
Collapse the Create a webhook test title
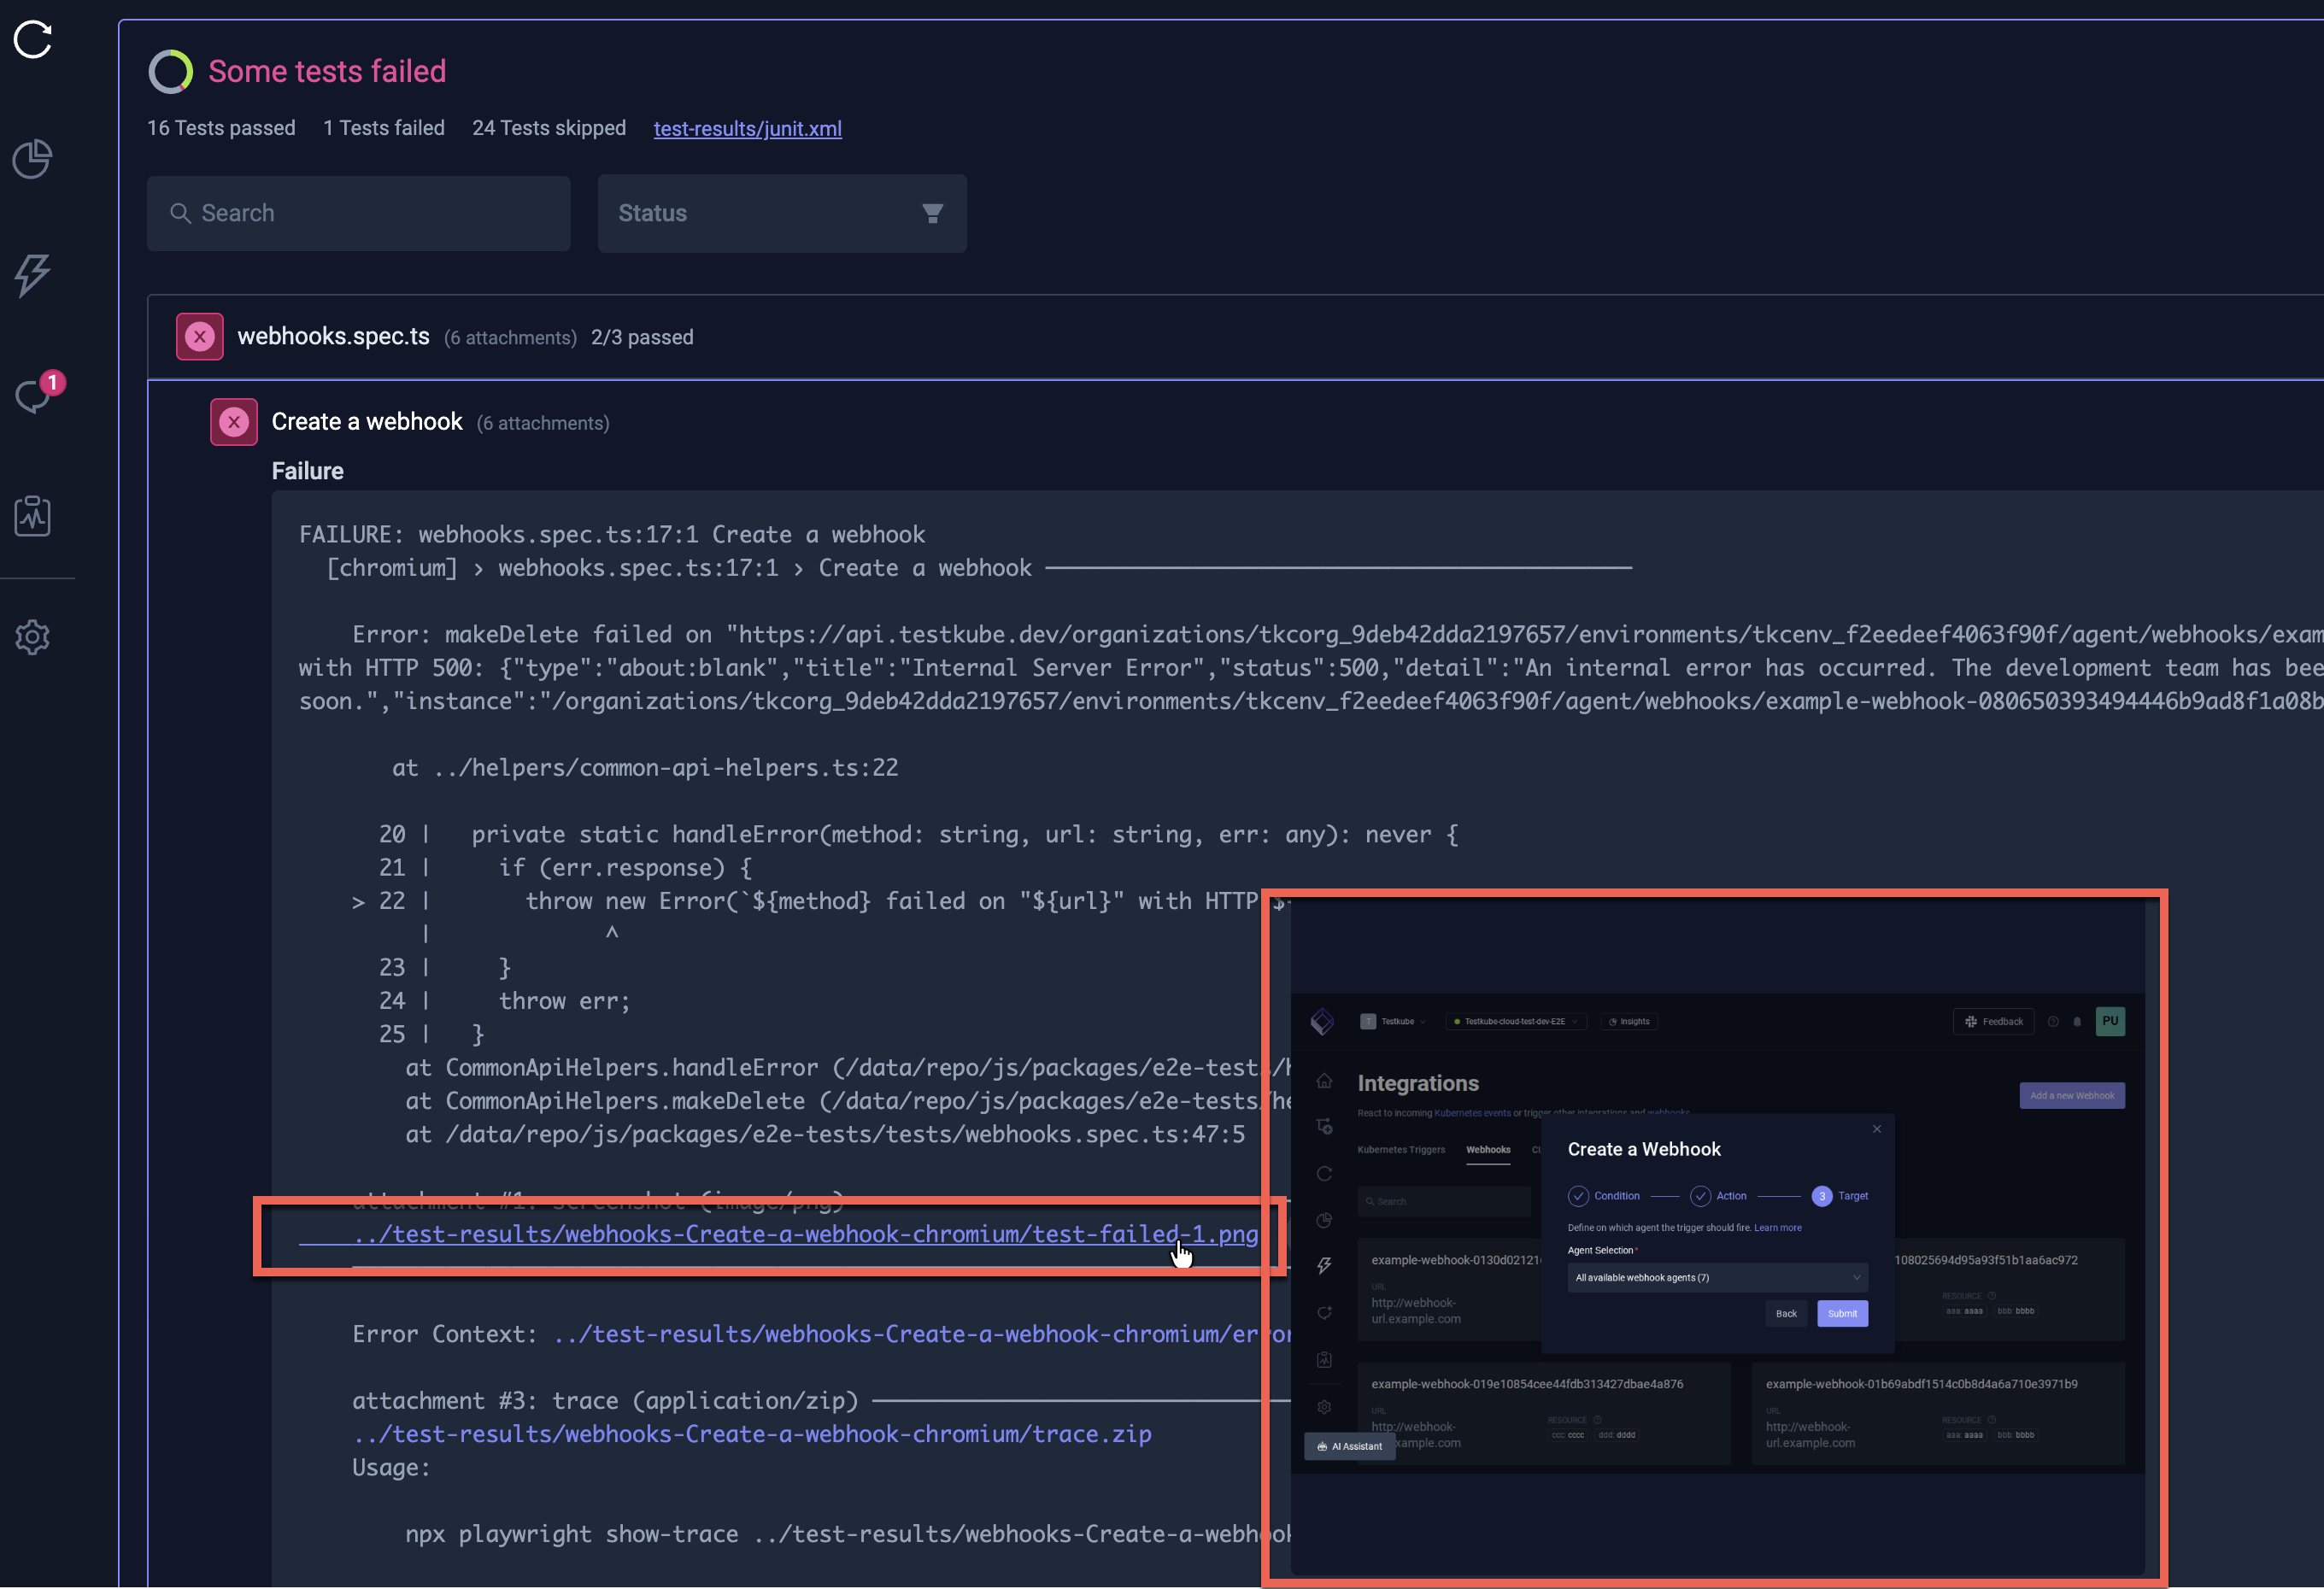tap(367, 422)
